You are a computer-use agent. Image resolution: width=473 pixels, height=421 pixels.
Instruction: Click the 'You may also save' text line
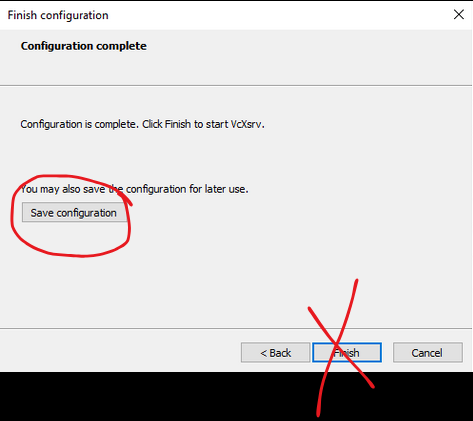click(134, 189)
